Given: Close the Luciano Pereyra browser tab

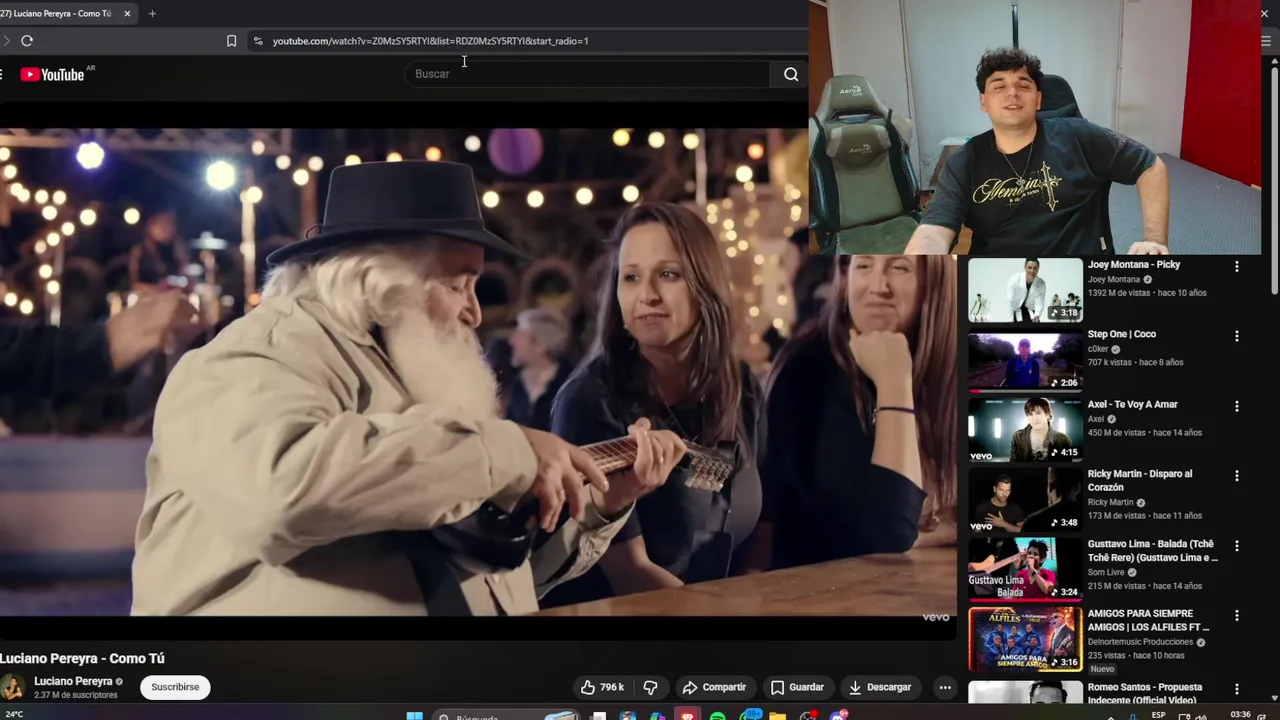Looking at the screenshot, I should coord(127,14).
